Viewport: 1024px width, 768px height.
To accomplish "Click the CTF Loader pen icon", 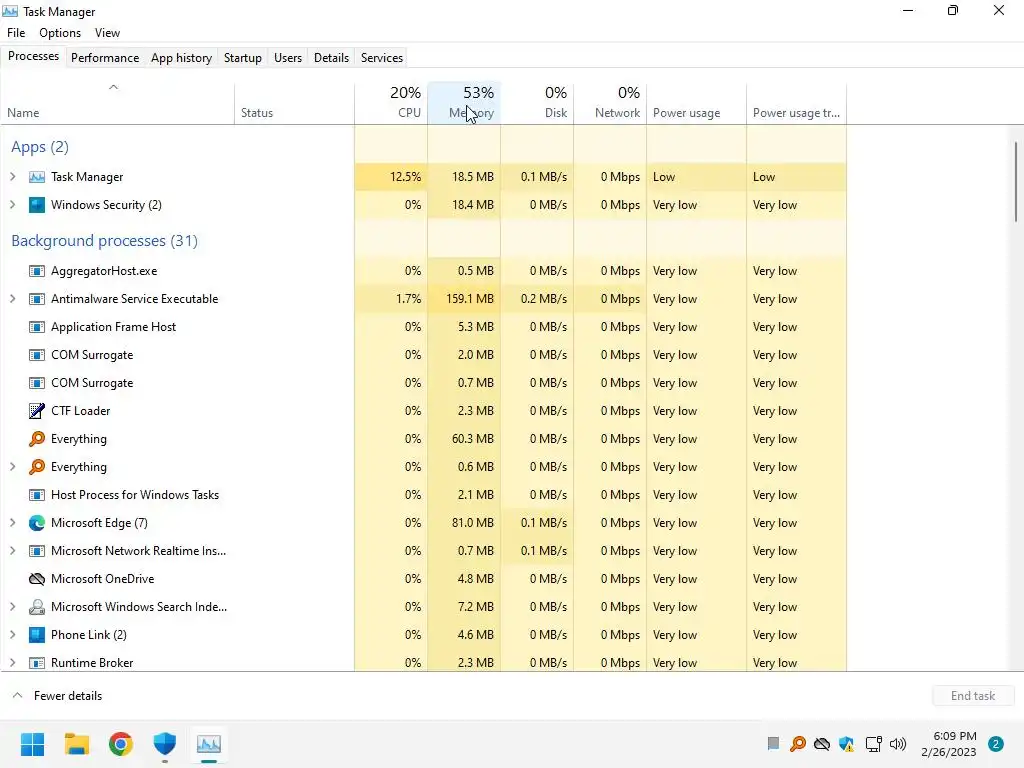I will (37, 411).
